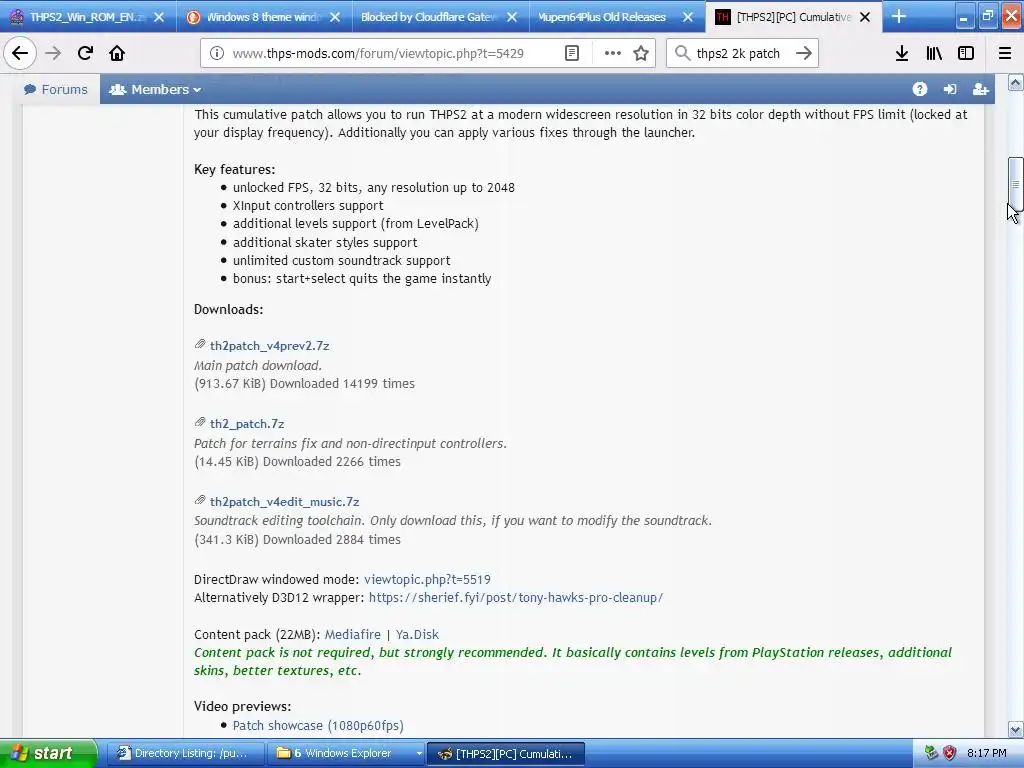The height and width of the screenshot is (768, 1024).
Task: Click the network tray icon
Action: (931, 753)
